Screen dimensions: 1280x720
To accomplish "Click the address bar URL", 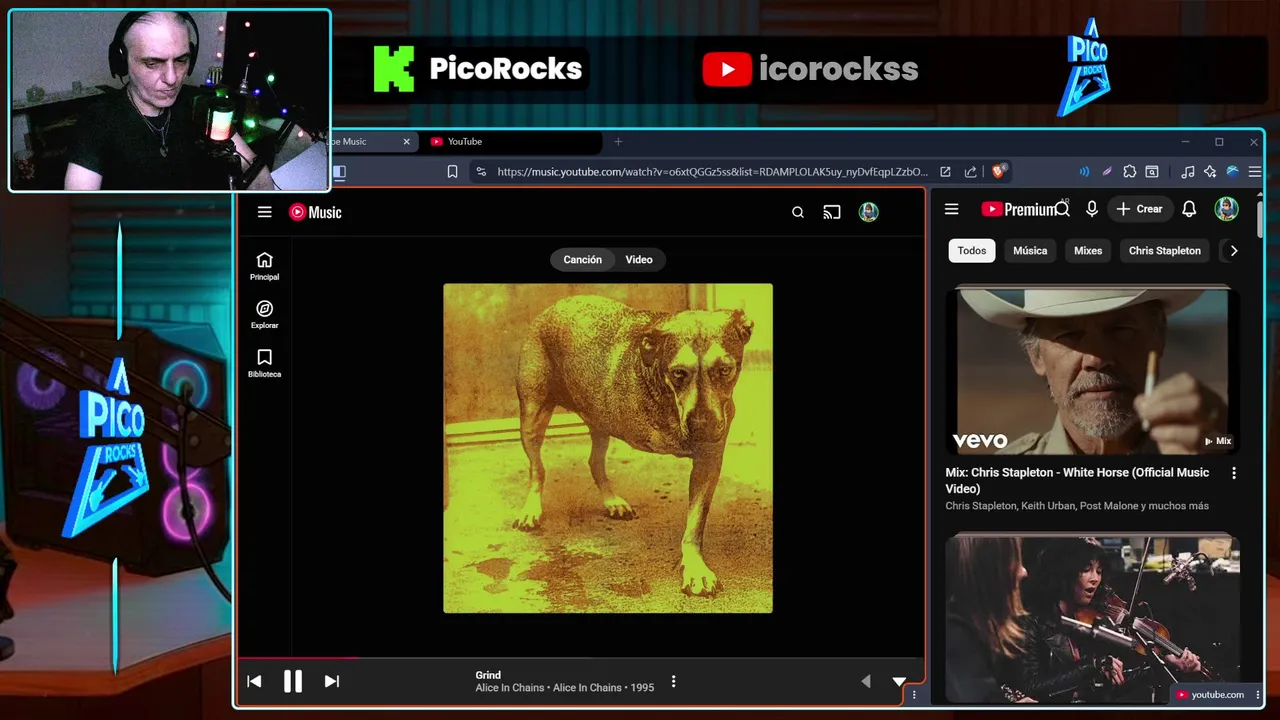I will [712, 172].
